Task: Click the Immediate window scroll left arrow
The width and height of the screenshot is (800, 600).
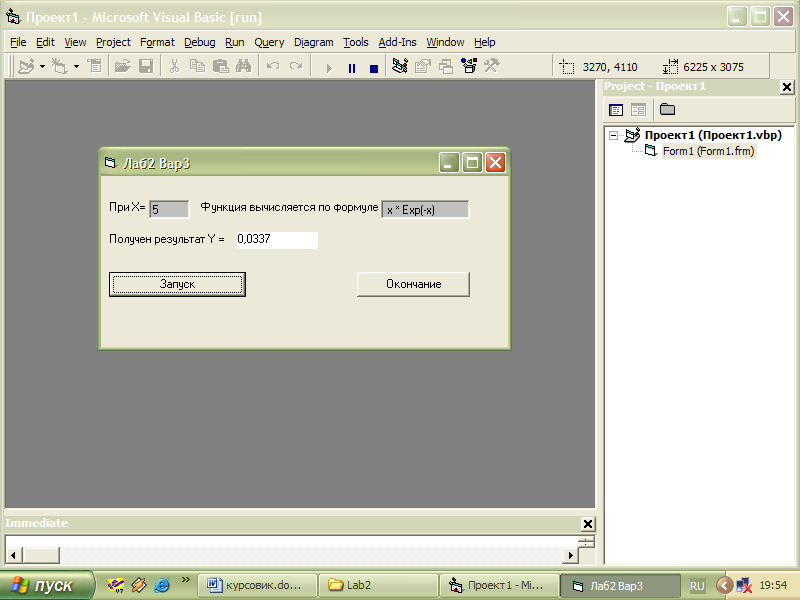Action: pyautogui.click(x=14, y=555)
